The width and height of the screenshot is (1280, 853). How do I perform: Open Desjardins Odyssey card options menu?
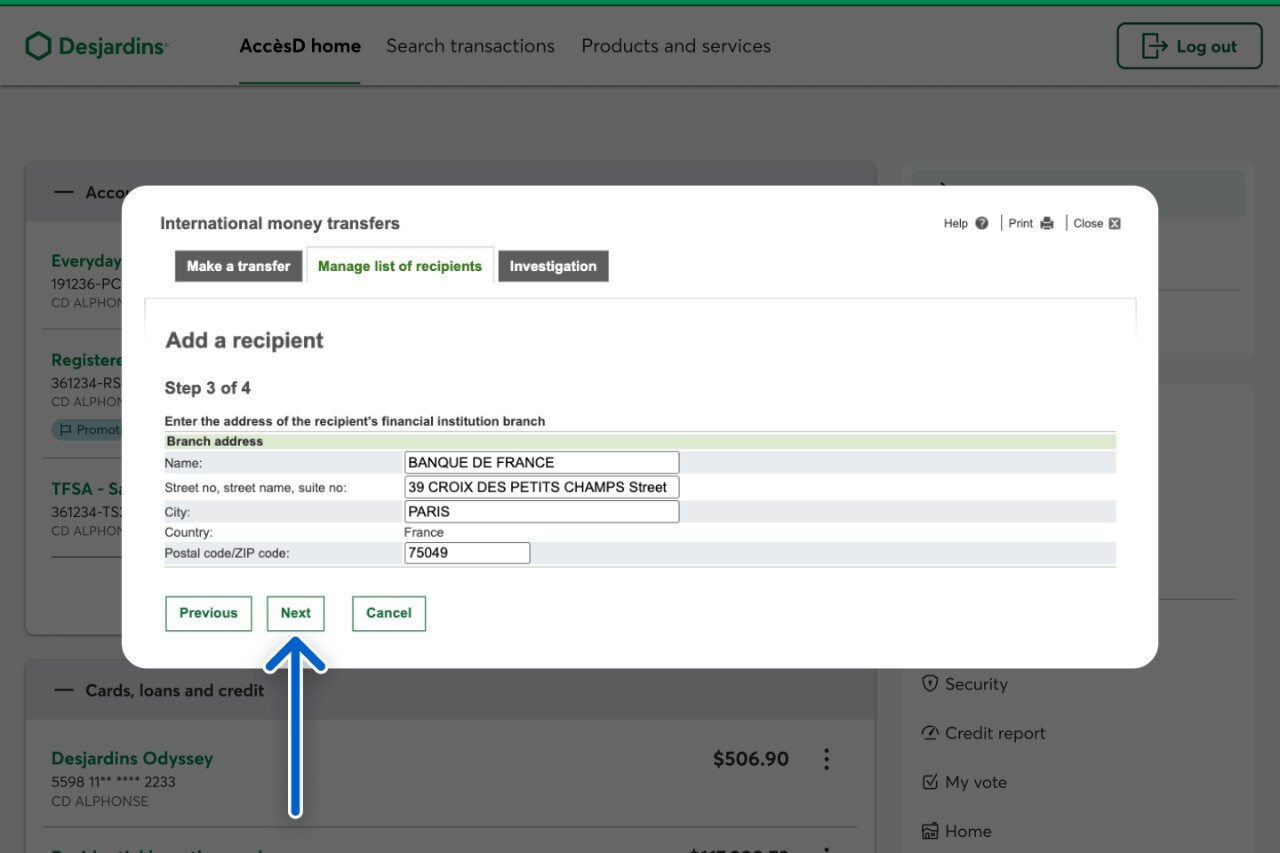point(826,759)
